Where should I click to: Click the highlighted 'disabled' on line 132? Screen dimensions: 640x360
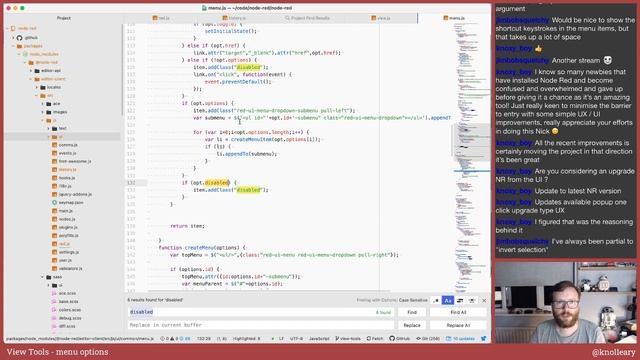[x=217, y=182]
